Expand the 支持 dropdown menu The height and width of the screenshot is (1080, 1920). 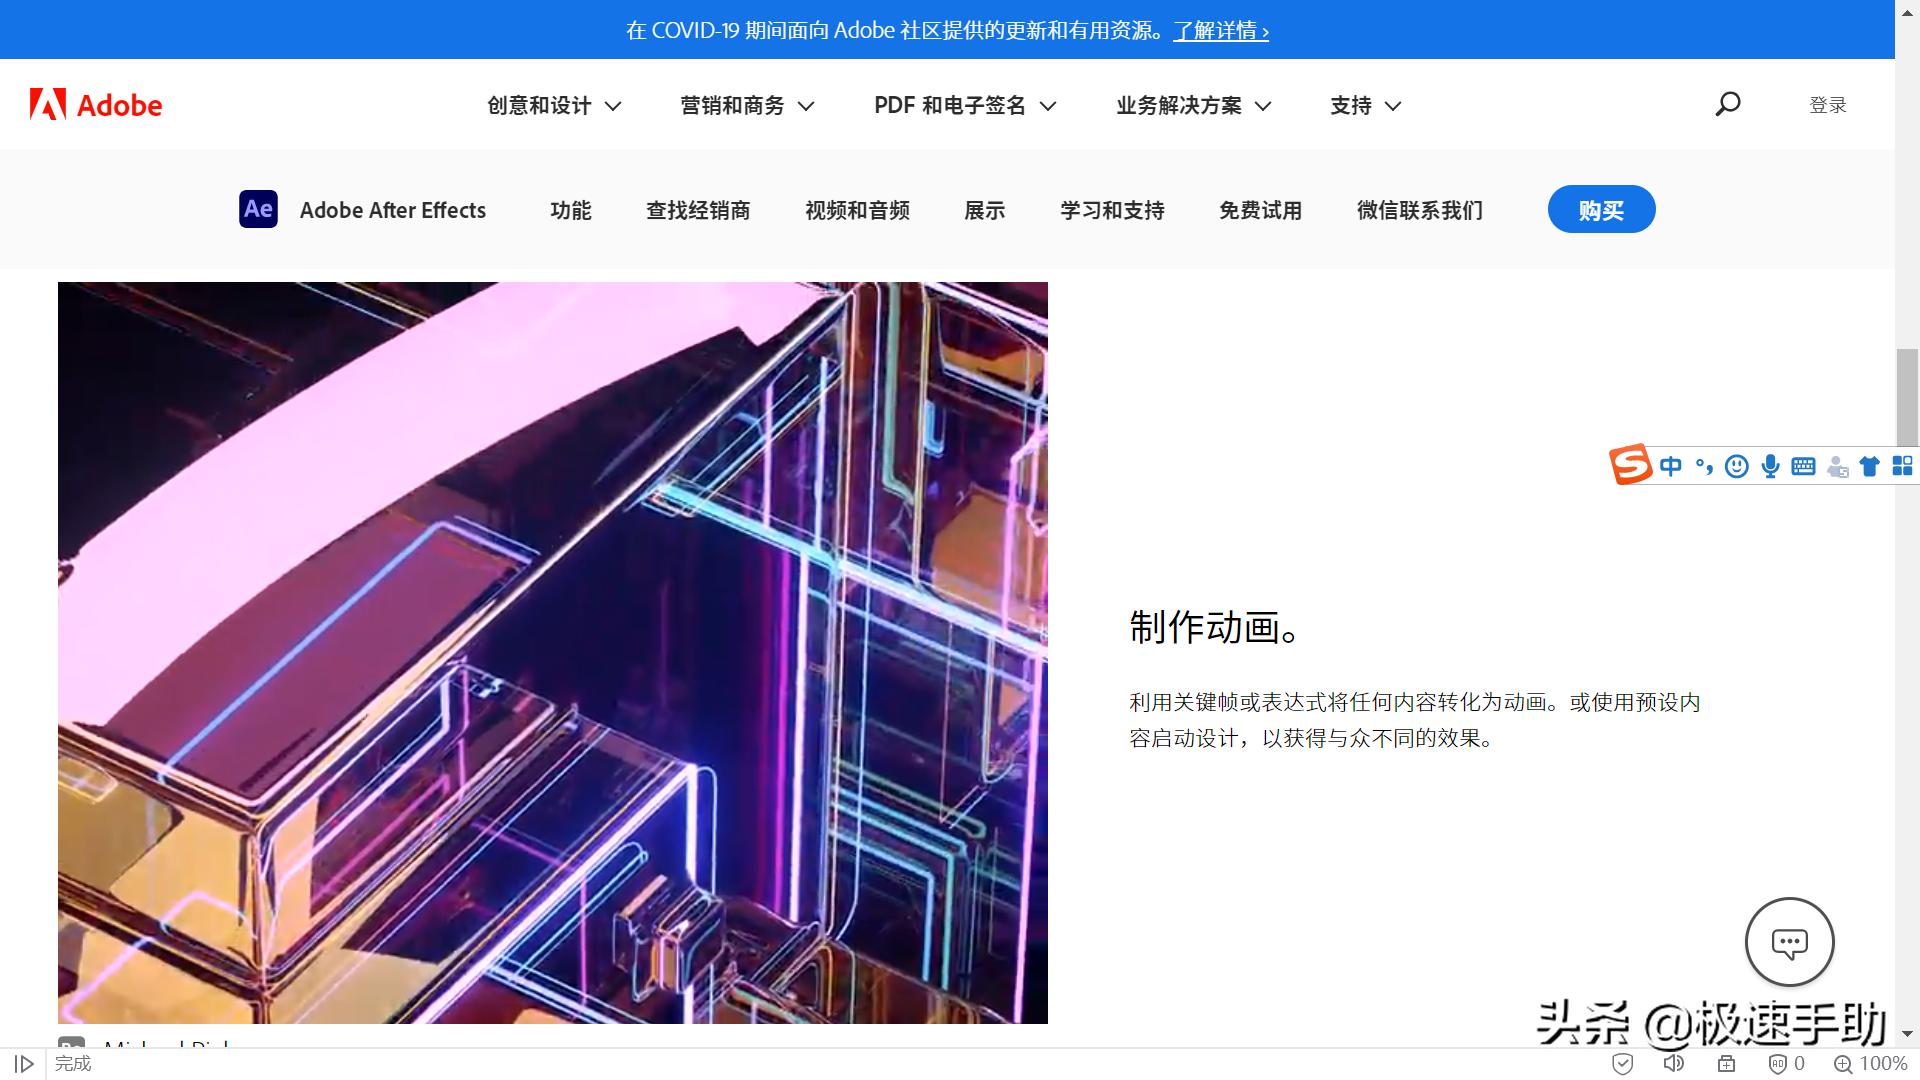(1364, 105)
